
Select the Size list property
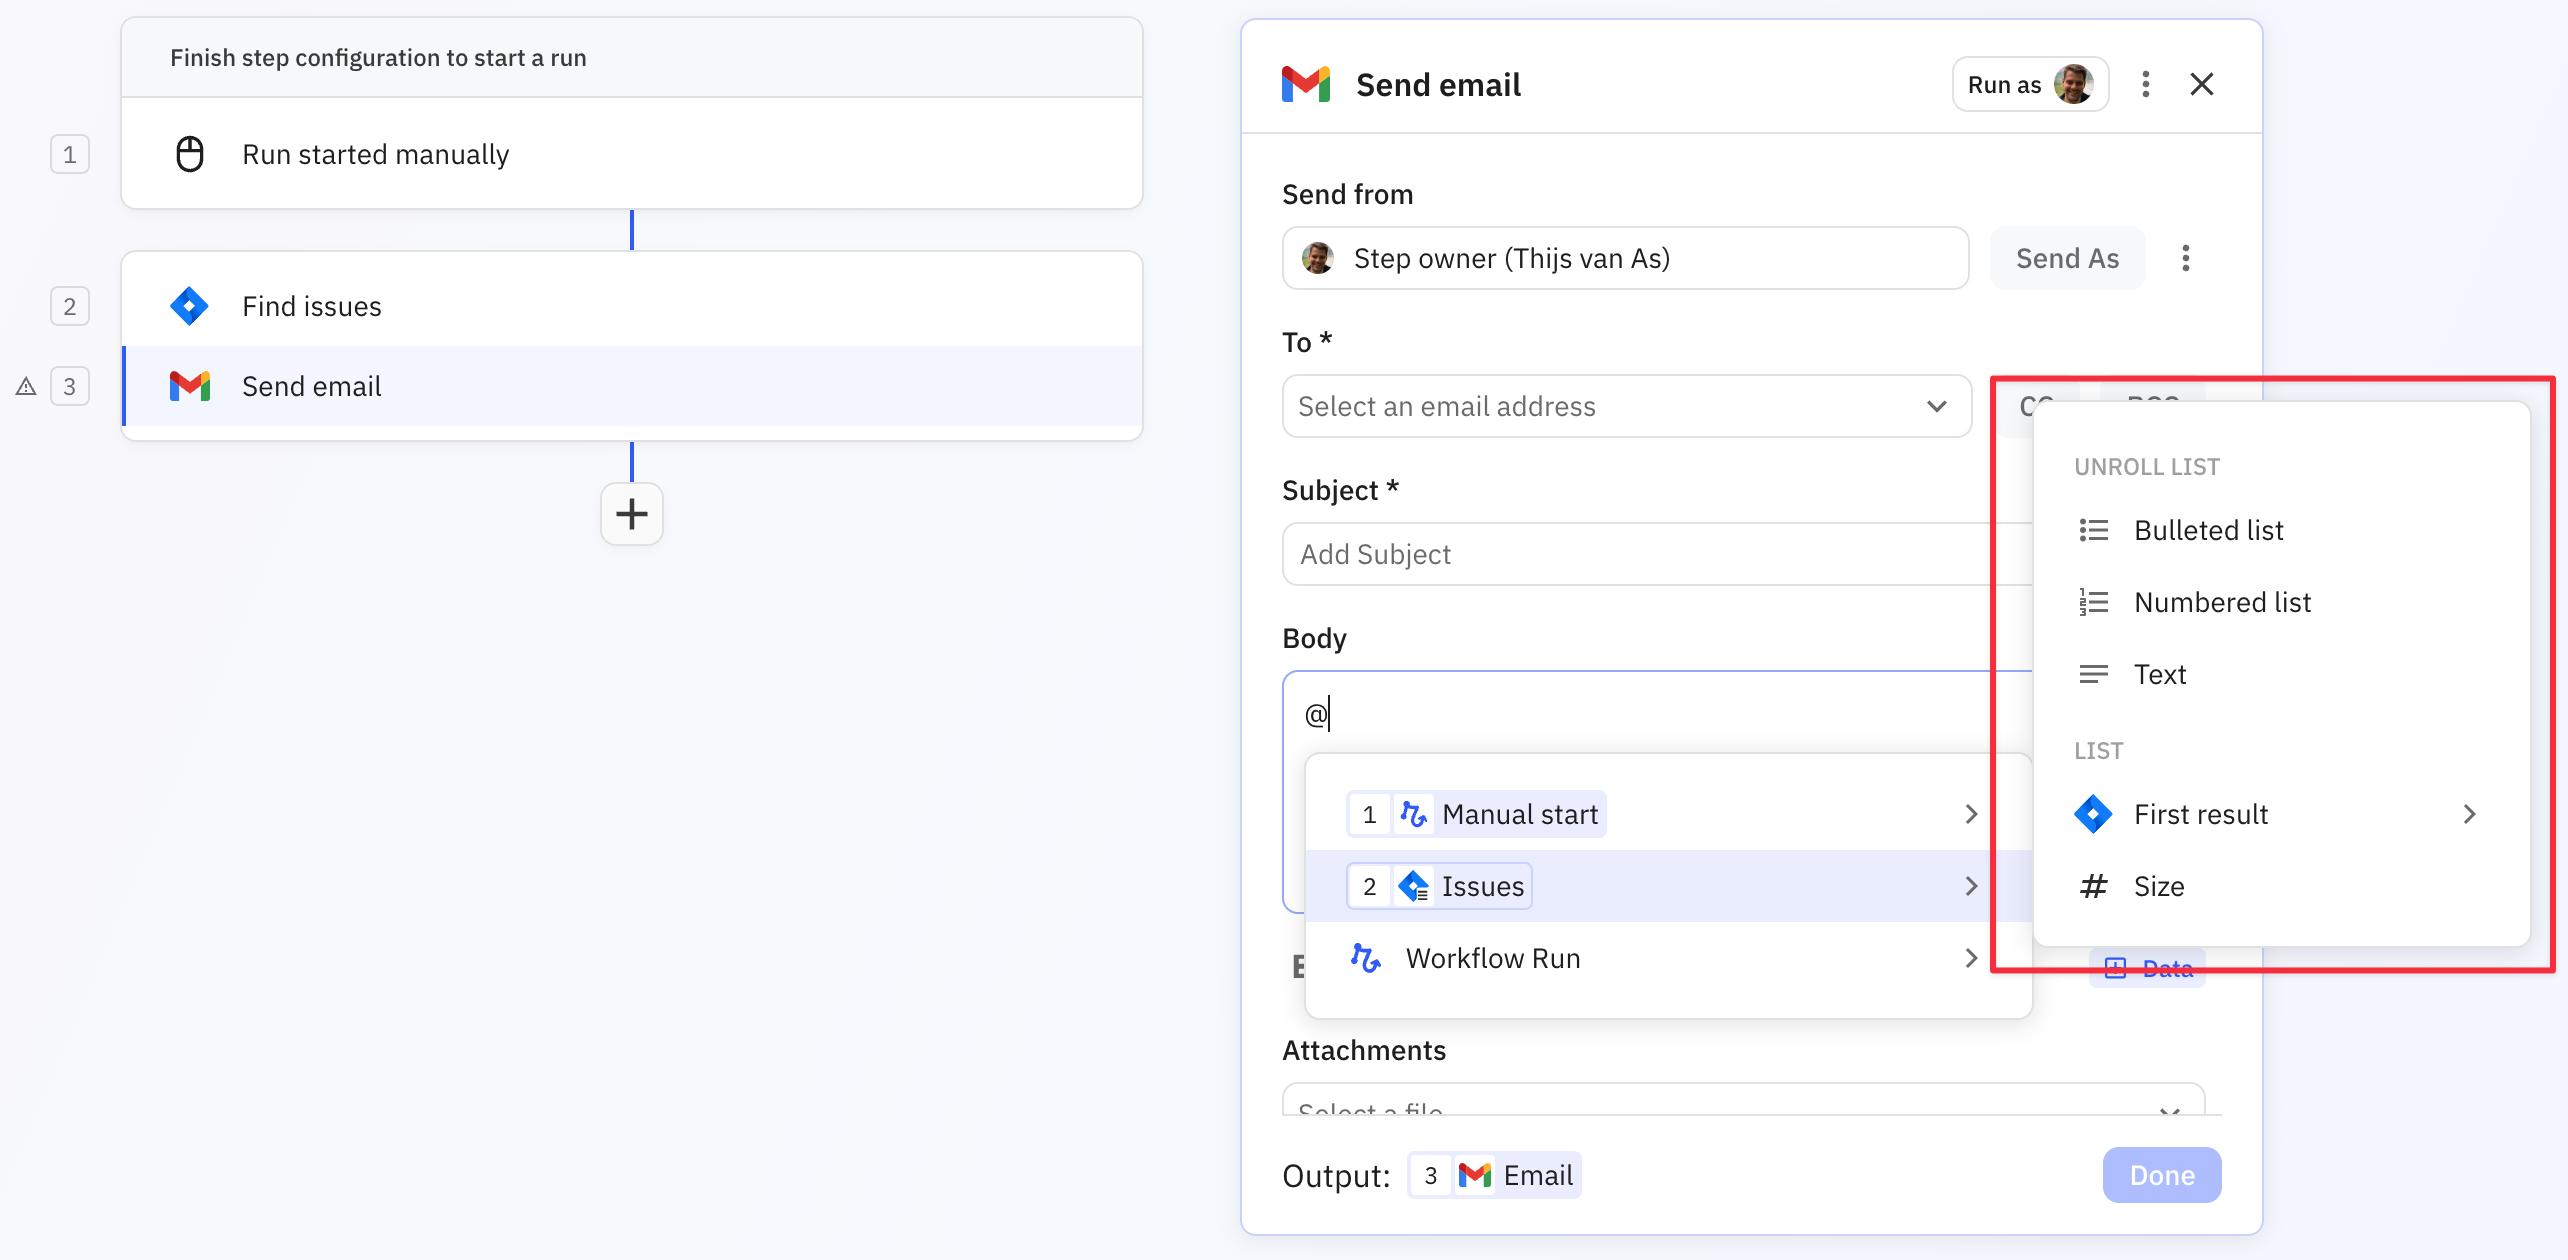2158,886
